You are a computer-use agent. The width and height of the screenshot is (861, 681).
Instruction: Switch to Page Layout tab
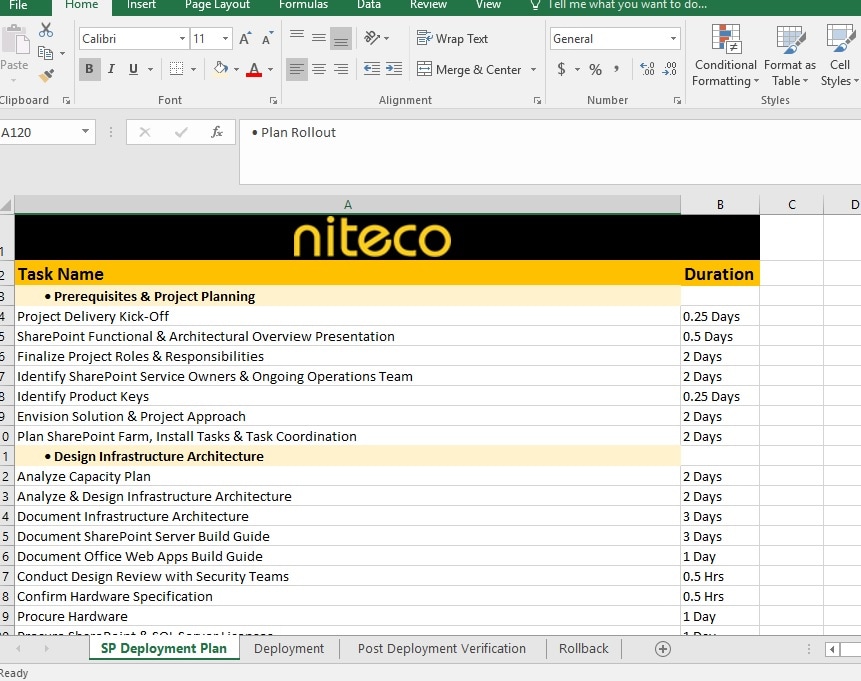point(217,5)
